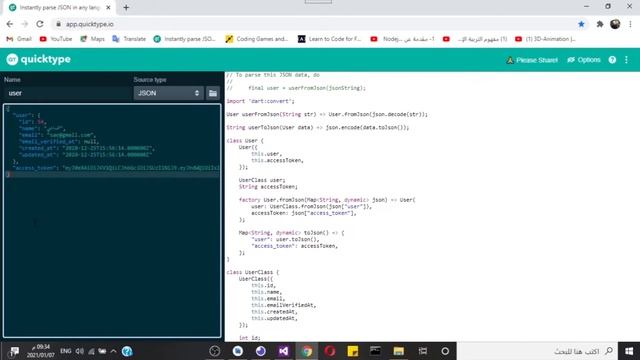Open the Options panel
Image resolution: width=640 pixels, height=360 pixels.
pos(584,60)
